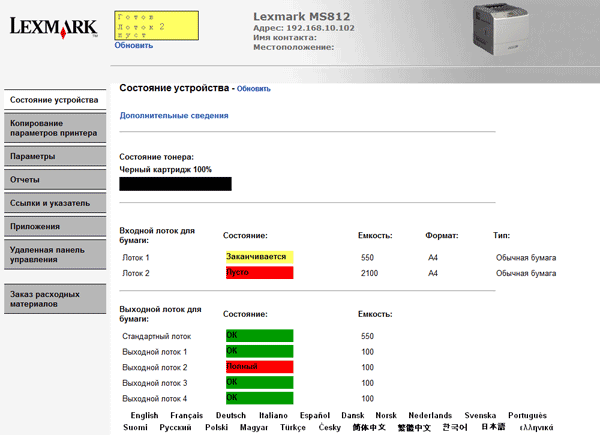Click the Адрес: 192.168.10.102 text
The height and width of the screenshot is (435, 600).
click(304, 28)
